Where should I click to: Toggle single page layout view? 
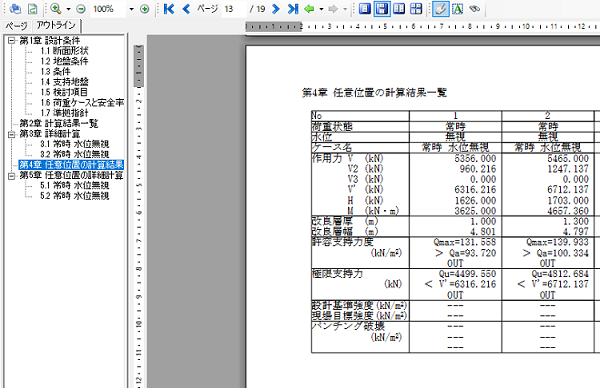[365, 9]
